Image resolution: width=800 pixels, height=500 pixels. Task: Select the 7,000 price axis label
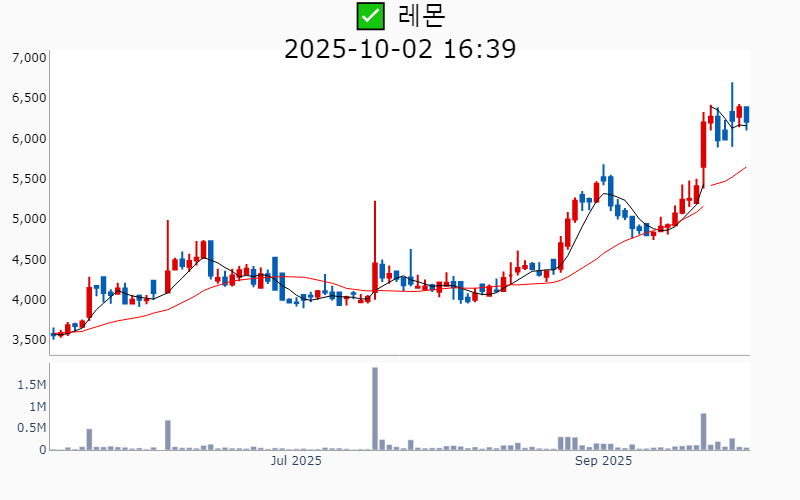click(29, 58)
